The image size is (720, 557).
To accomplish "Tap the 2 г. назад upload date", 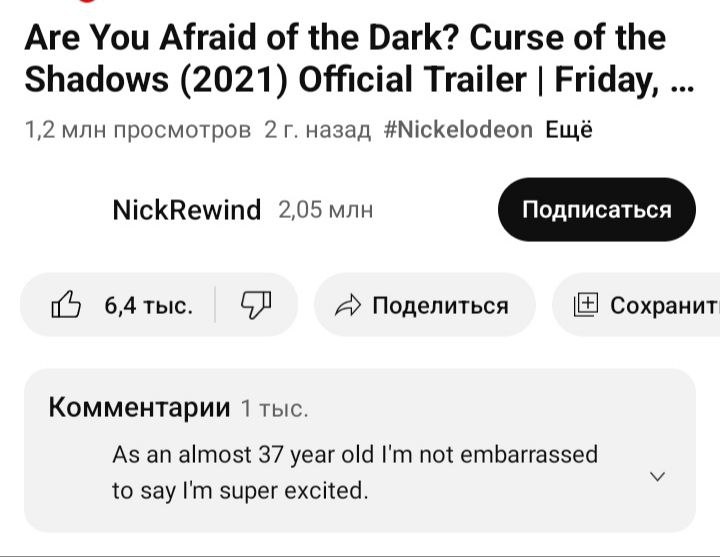I will [317, 130].
